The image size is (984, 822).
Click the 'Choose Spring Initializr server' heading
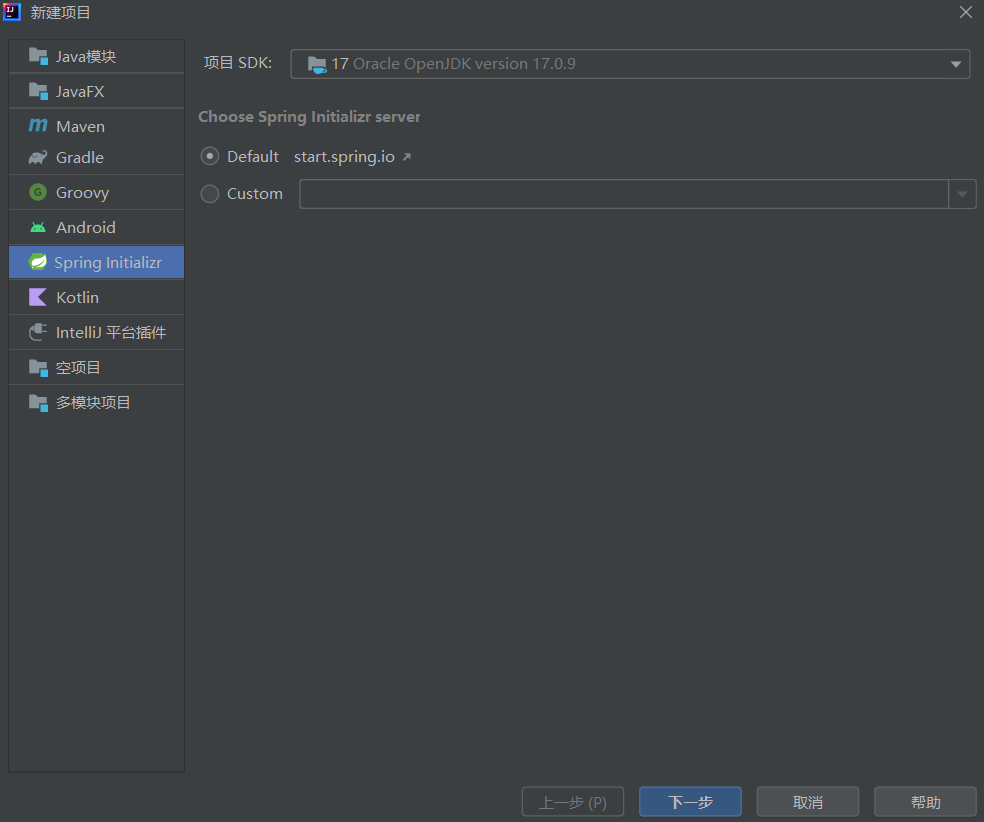tap(309, 117)
